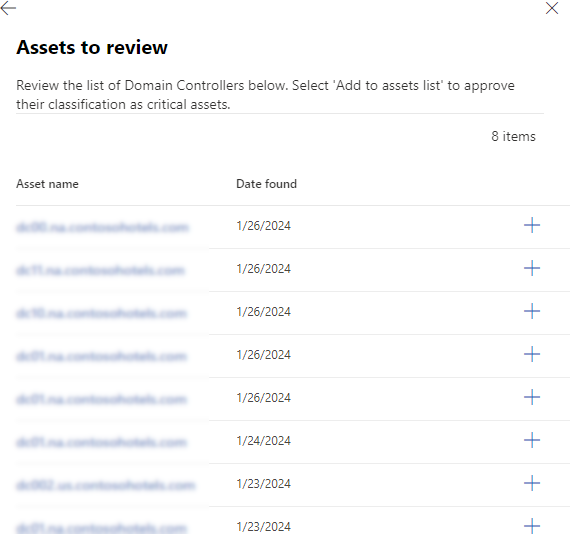Add the third row's asset via plus icon
The height and width of the screenshot is (534, 570).
pos(531,311)
